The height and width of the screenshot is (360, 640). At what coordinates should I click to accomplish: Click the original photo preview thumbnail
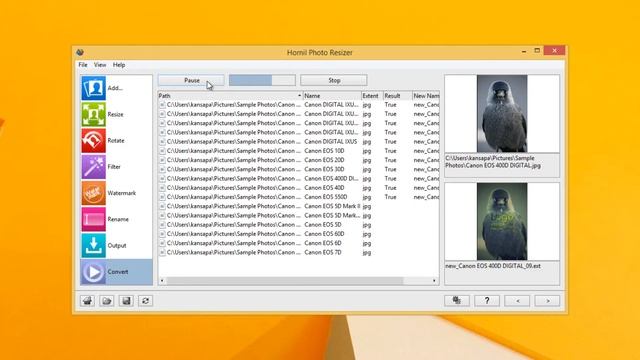(x=502, y=113)
